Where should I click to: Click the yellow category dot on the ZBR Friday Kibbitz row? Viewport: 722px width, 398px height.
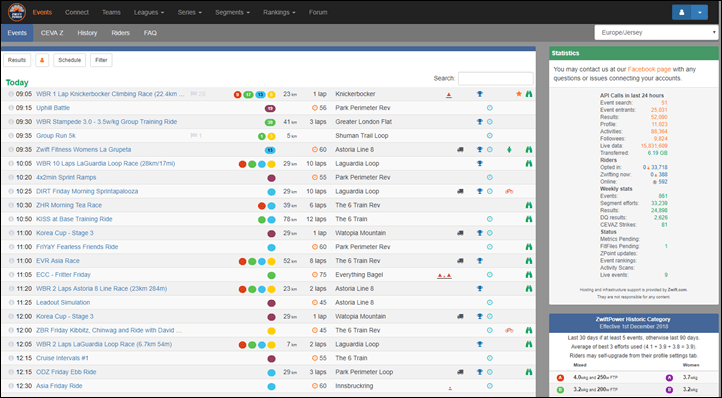coord(271,331)
